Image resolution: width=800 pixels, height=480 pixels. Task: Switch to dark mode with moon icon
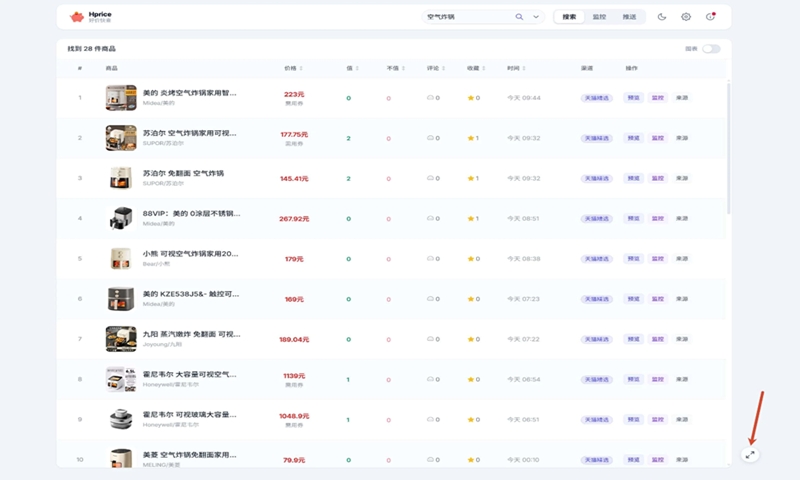click(662, 17)
